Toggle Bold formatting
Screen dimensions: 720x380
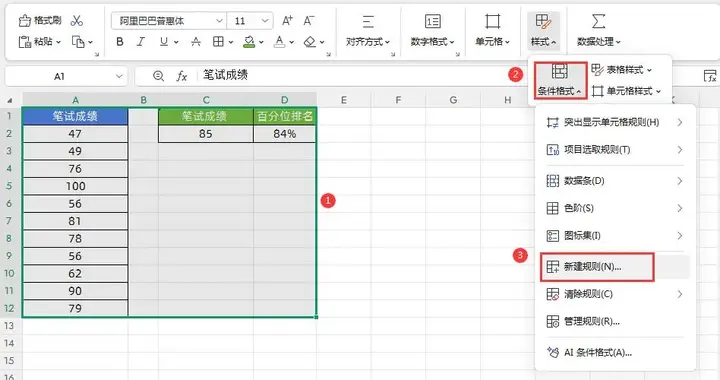click(120, 42)
